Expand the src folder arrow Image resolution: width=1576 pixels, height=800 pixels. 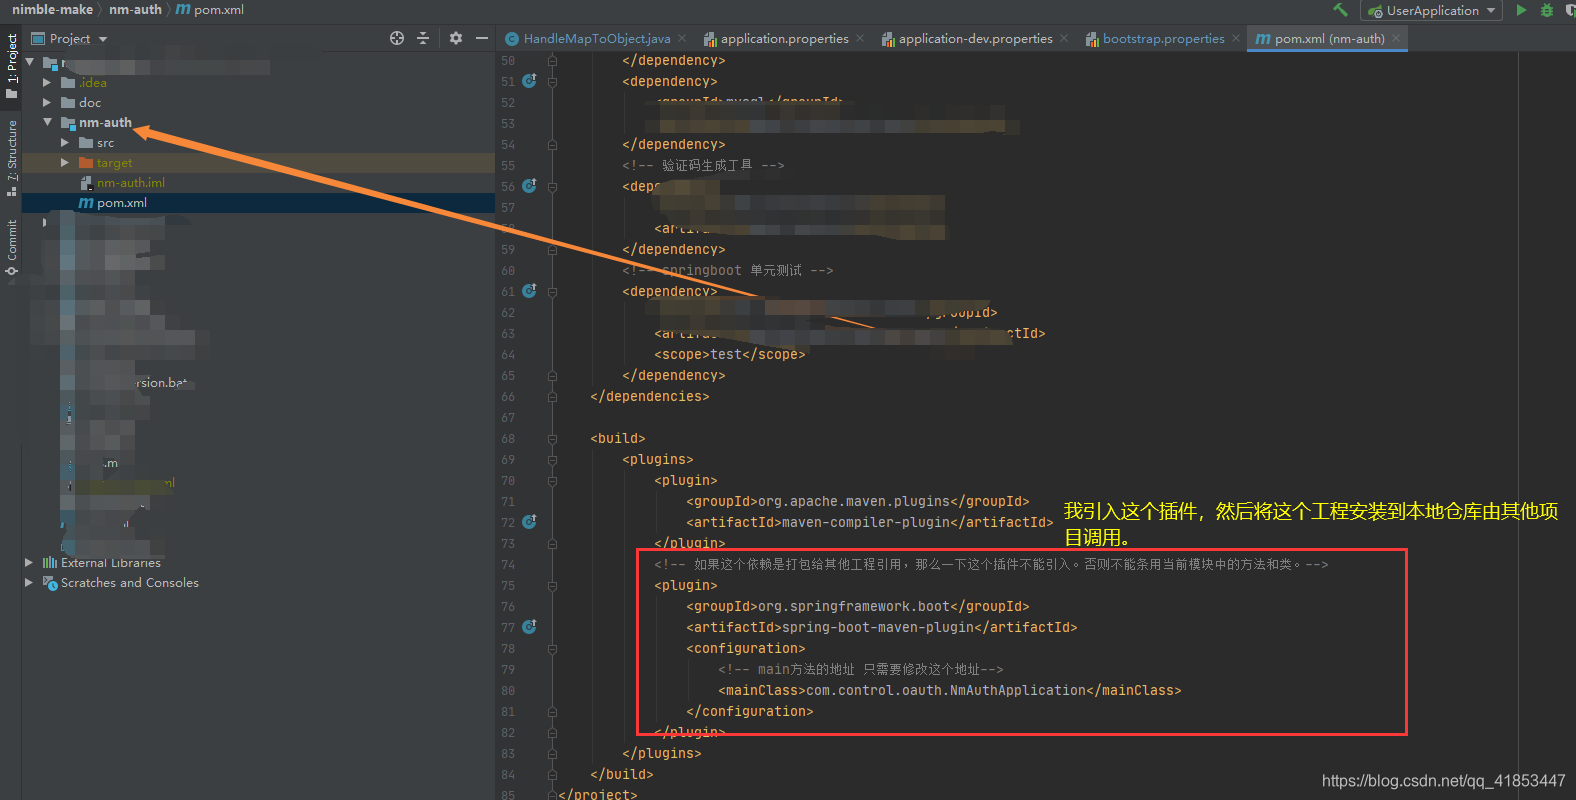tap(65, 143)
